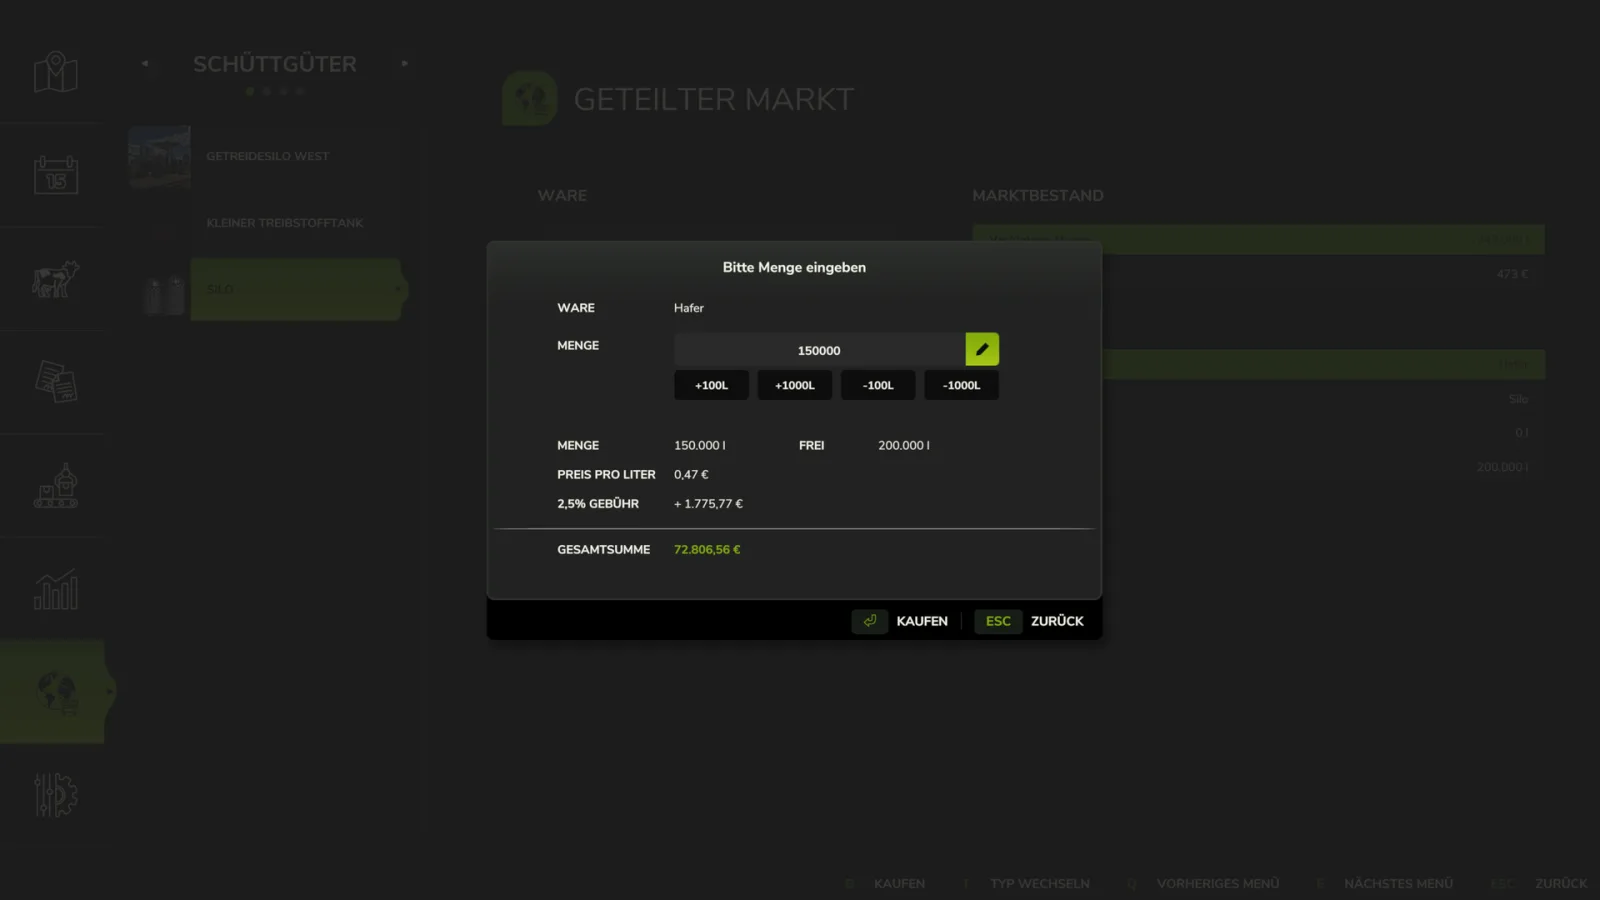
Task: Click the fee value + 1.775,77 €
Action: point(708,504)
